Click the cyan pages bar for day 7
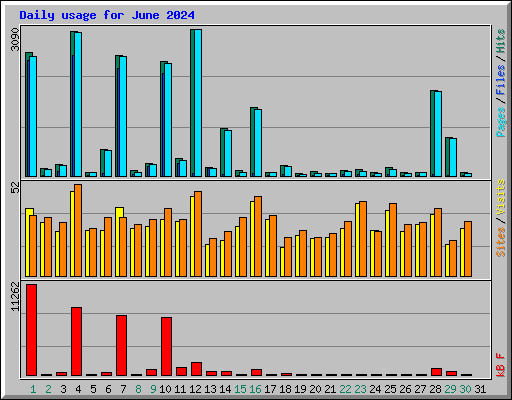The height and width of the screenshot is (400, 512). coord(123,116)
